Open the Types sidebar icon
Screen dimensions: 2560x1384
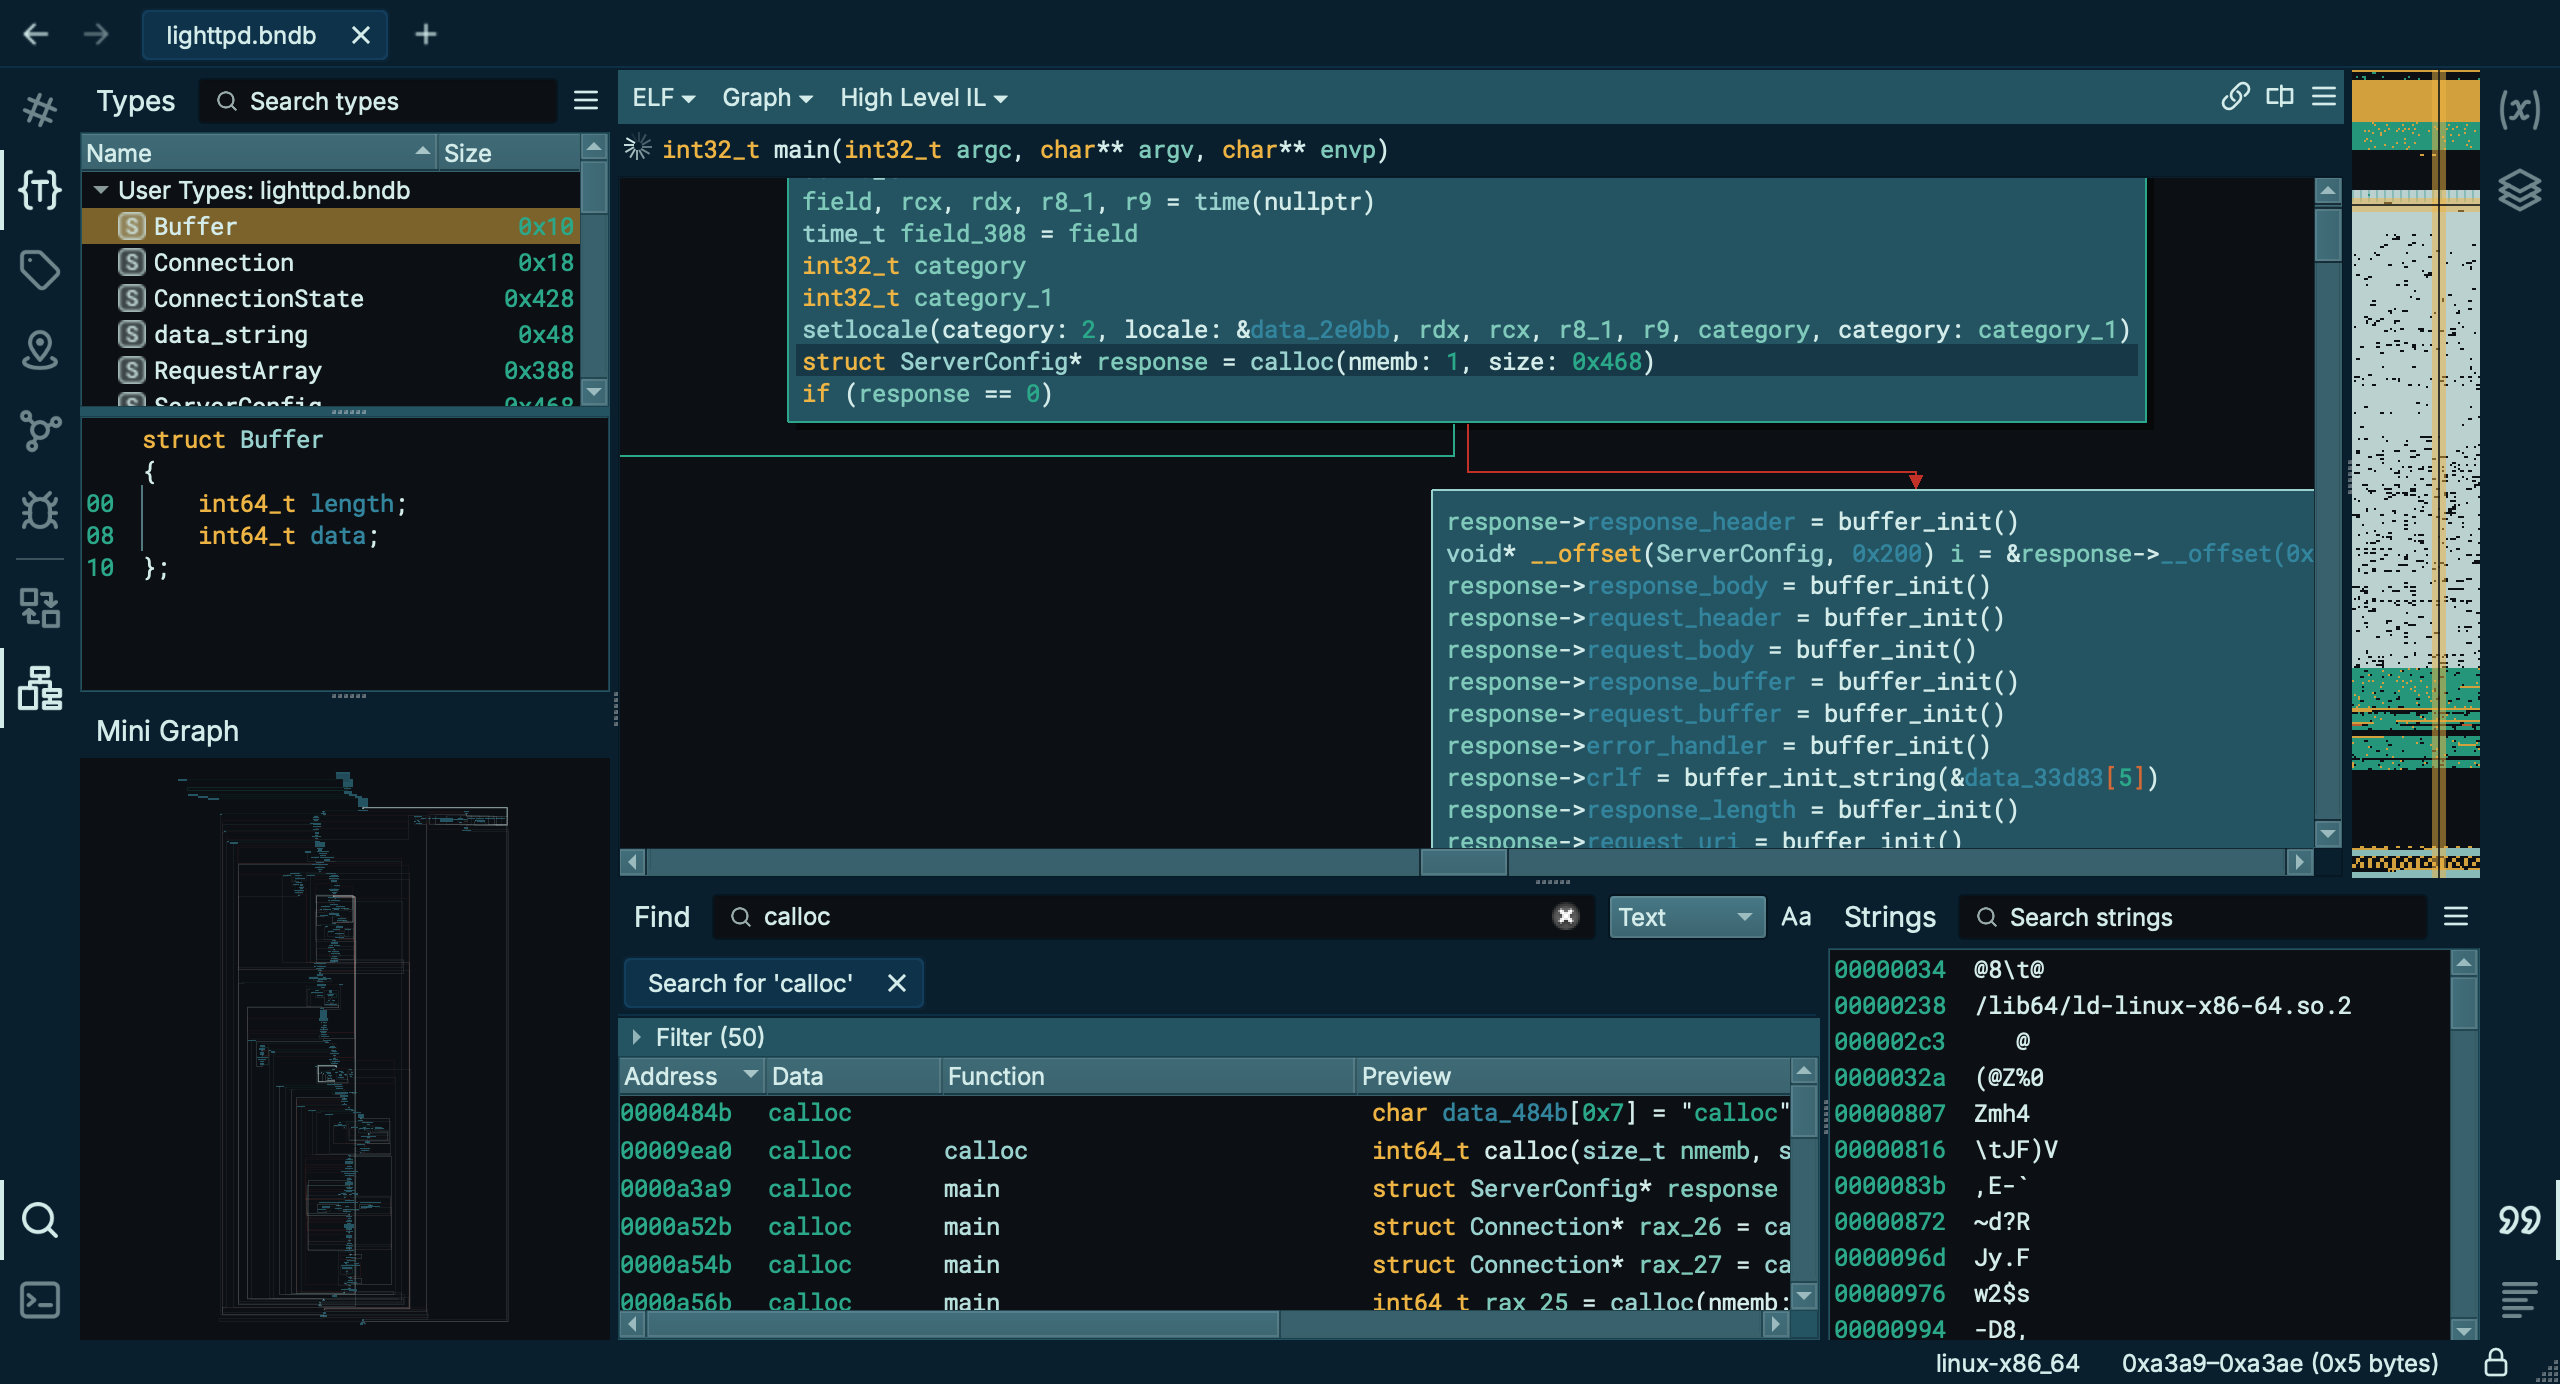40,189
